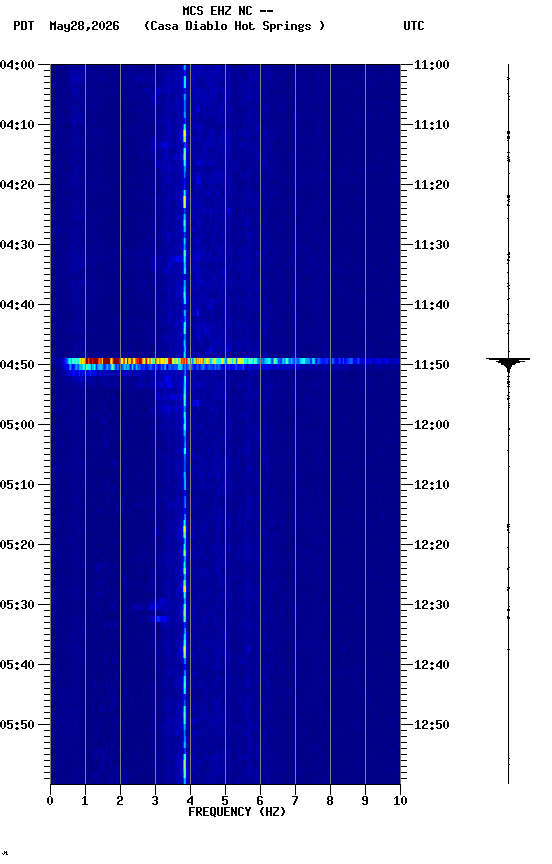Click the frequency axis value 5
The width and height of the screenshot is (552, 864).
[225, 801]
